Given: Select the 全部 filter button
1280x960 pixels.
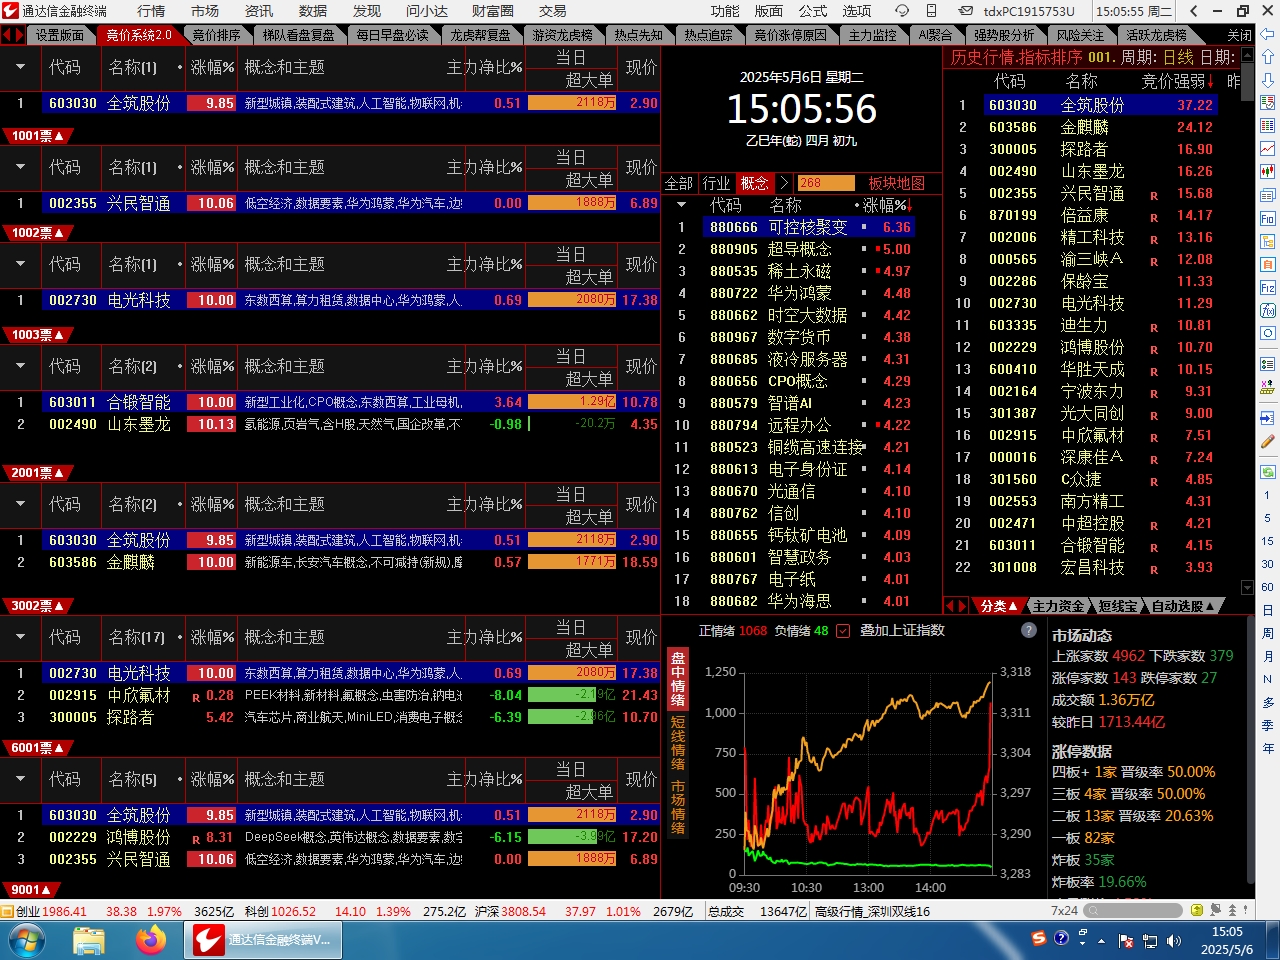Looking at the screenshot, I should coord(679,183).
